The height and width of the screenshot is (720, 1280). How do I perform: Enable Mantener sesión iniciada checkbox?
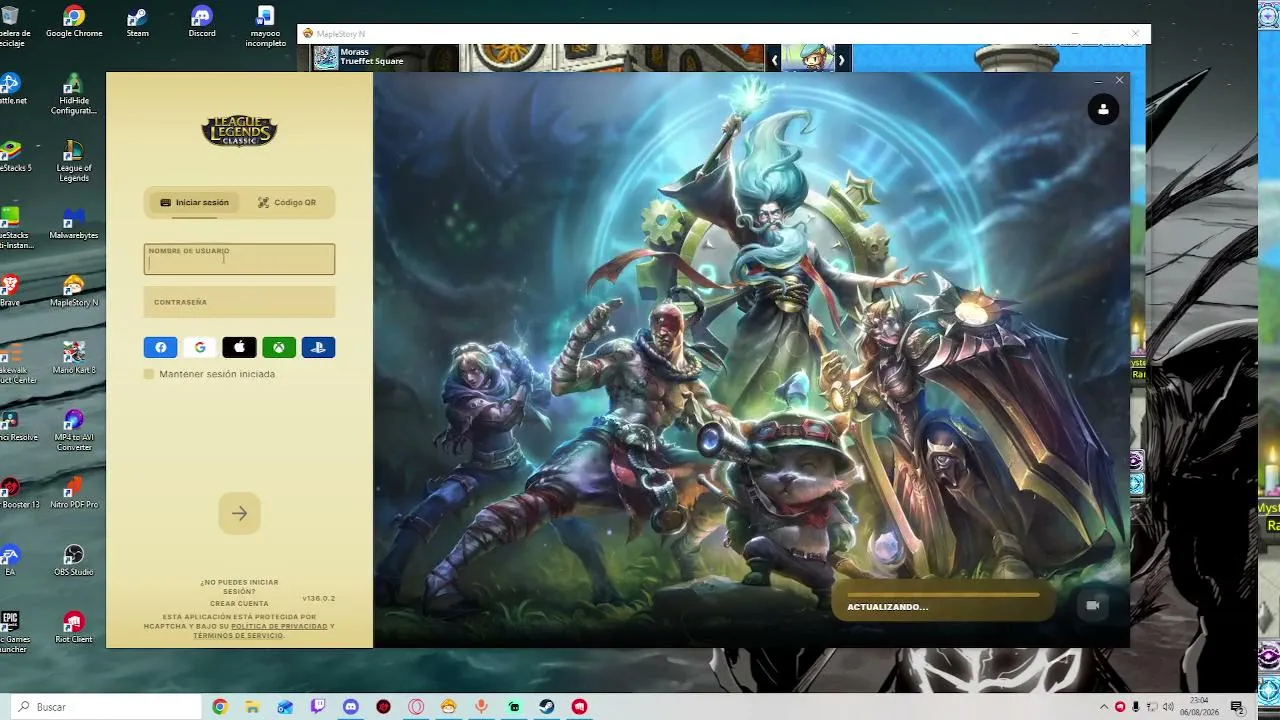(149, 374)
